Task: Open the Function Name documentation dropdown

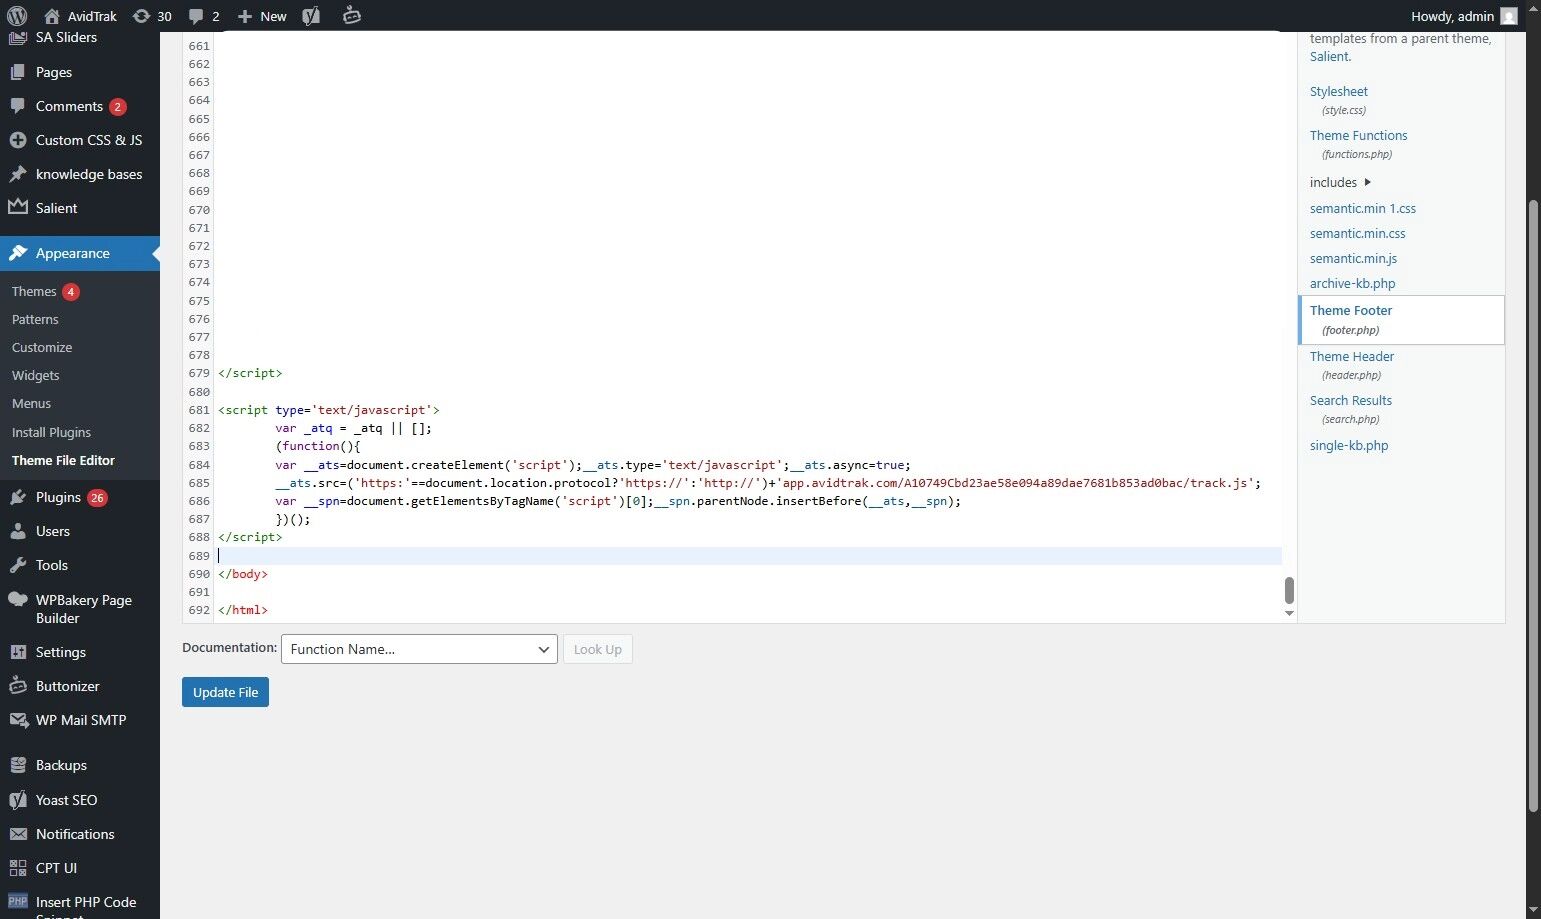Action: click(x=418, y=649)
